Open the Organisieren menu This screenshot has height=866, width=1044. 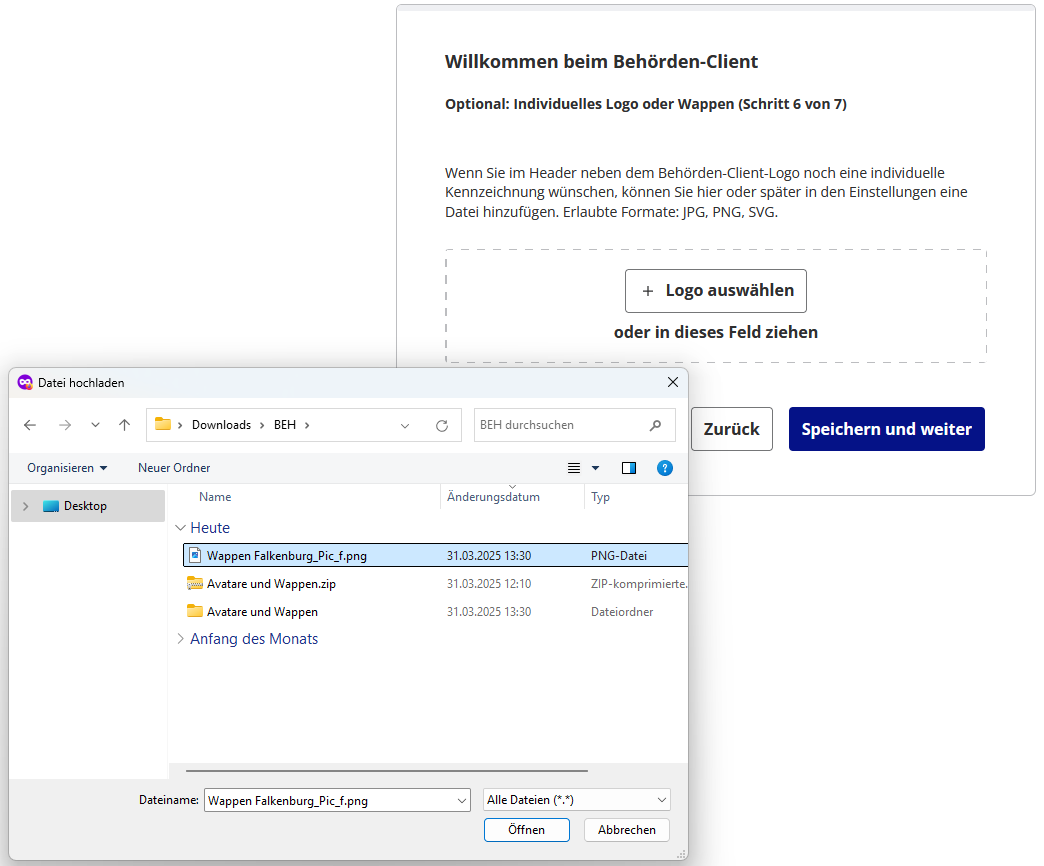(x=67, y=468)
